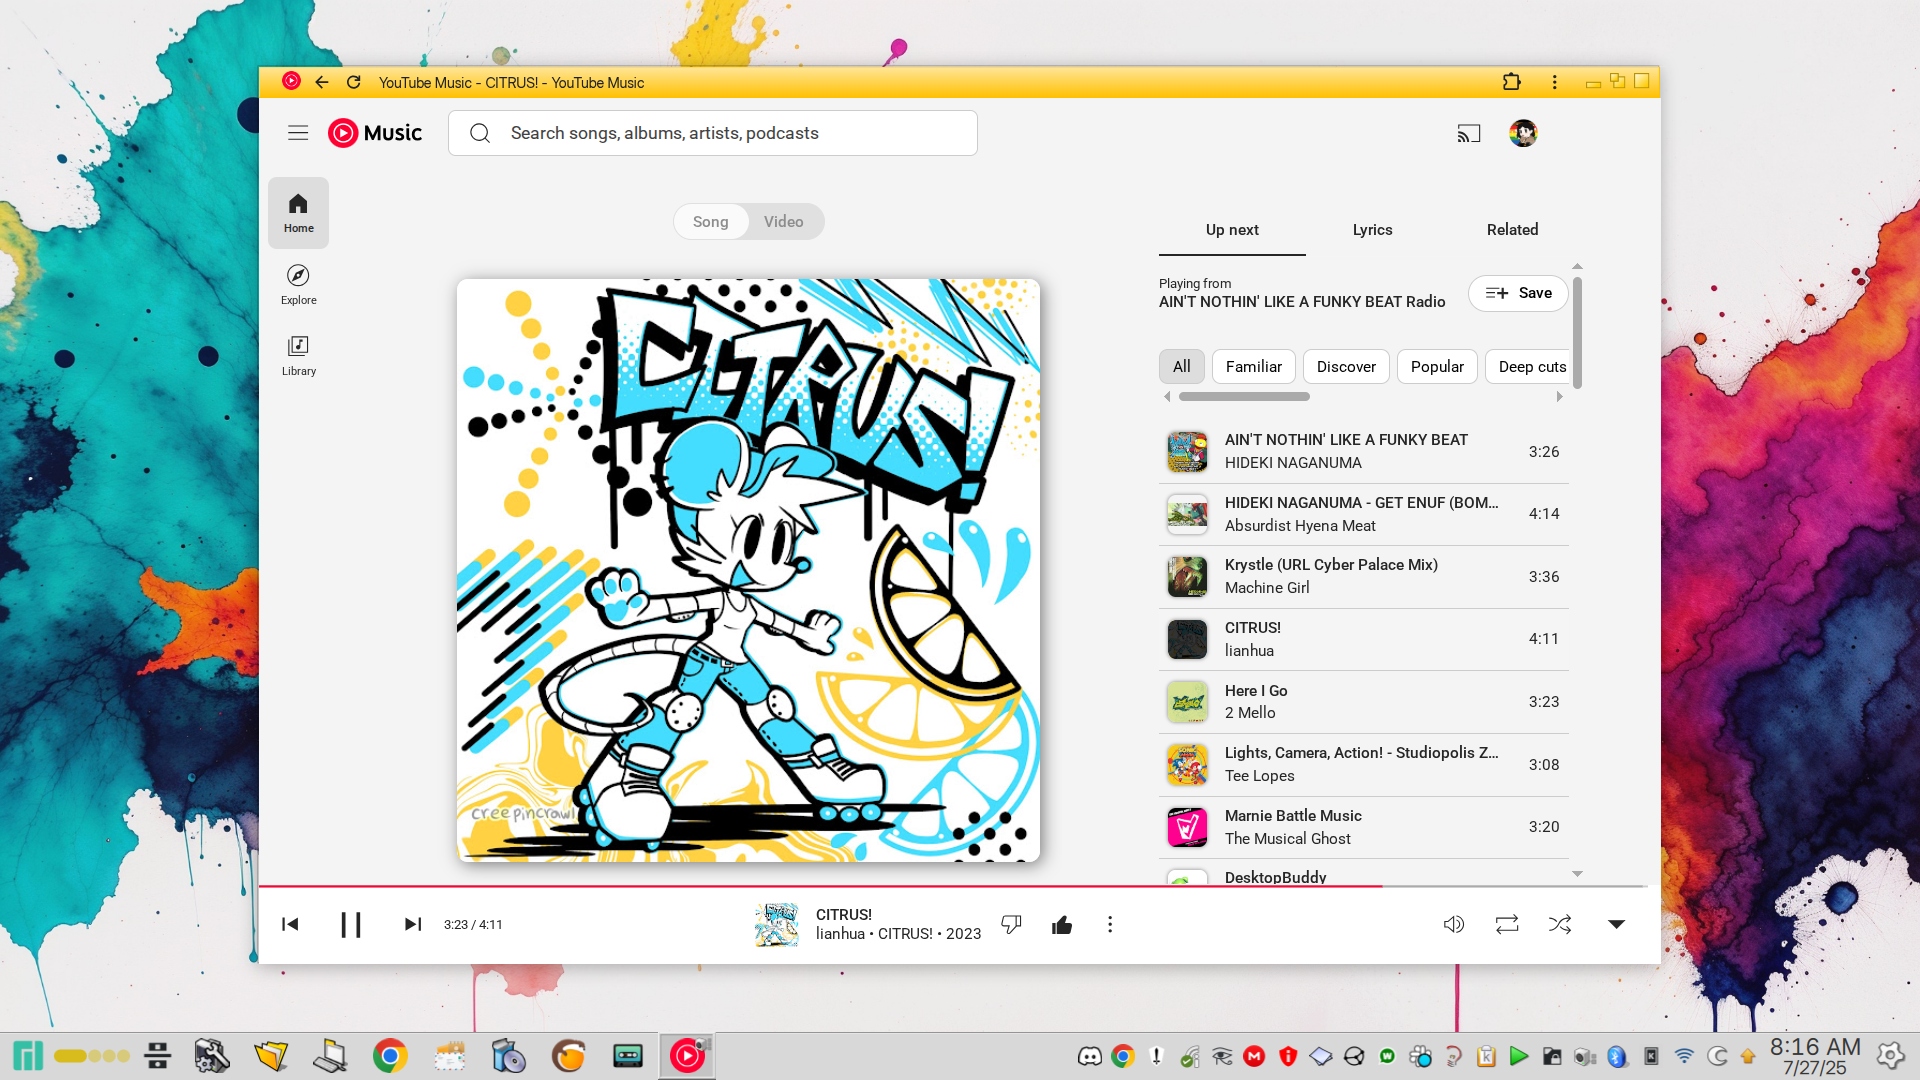Open the Lyrics tab
This screenshot has width=1920, height=1080.
coord(1372,230)
